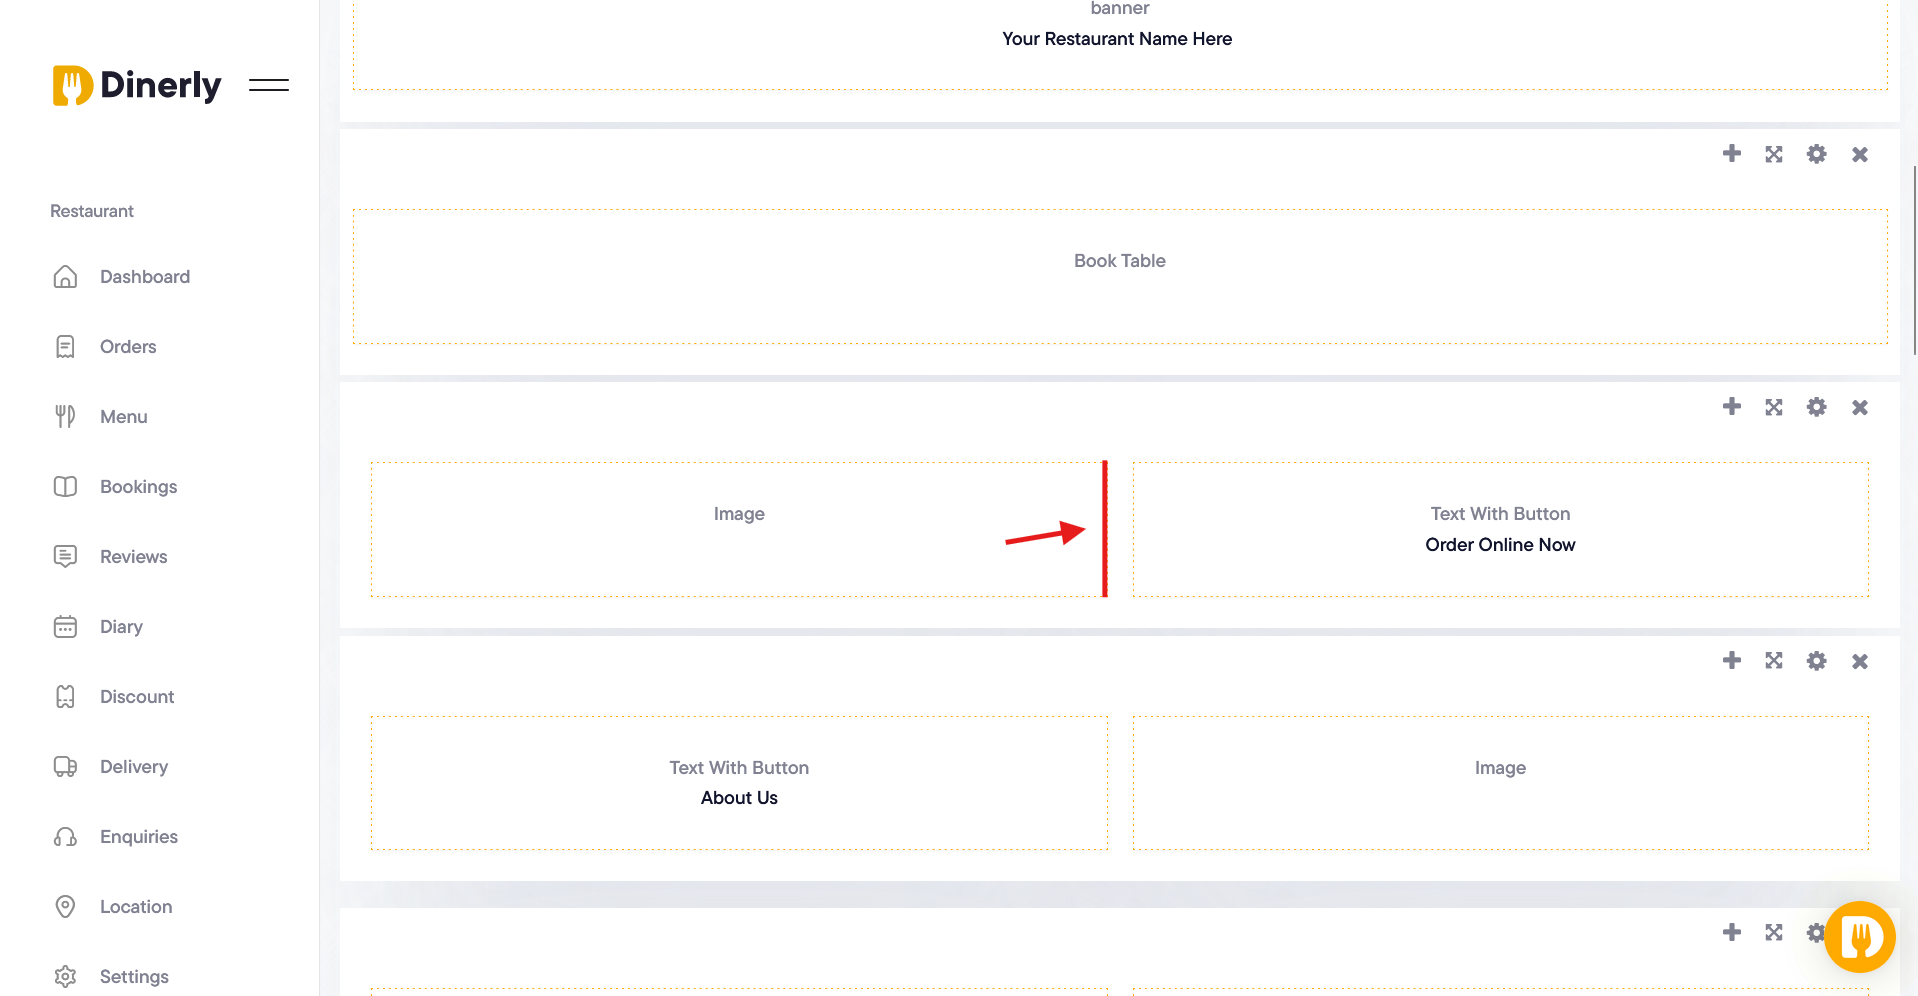Select Image block beside Order Online Now
The image size is (1918, 996).
(x=739, y=530)
